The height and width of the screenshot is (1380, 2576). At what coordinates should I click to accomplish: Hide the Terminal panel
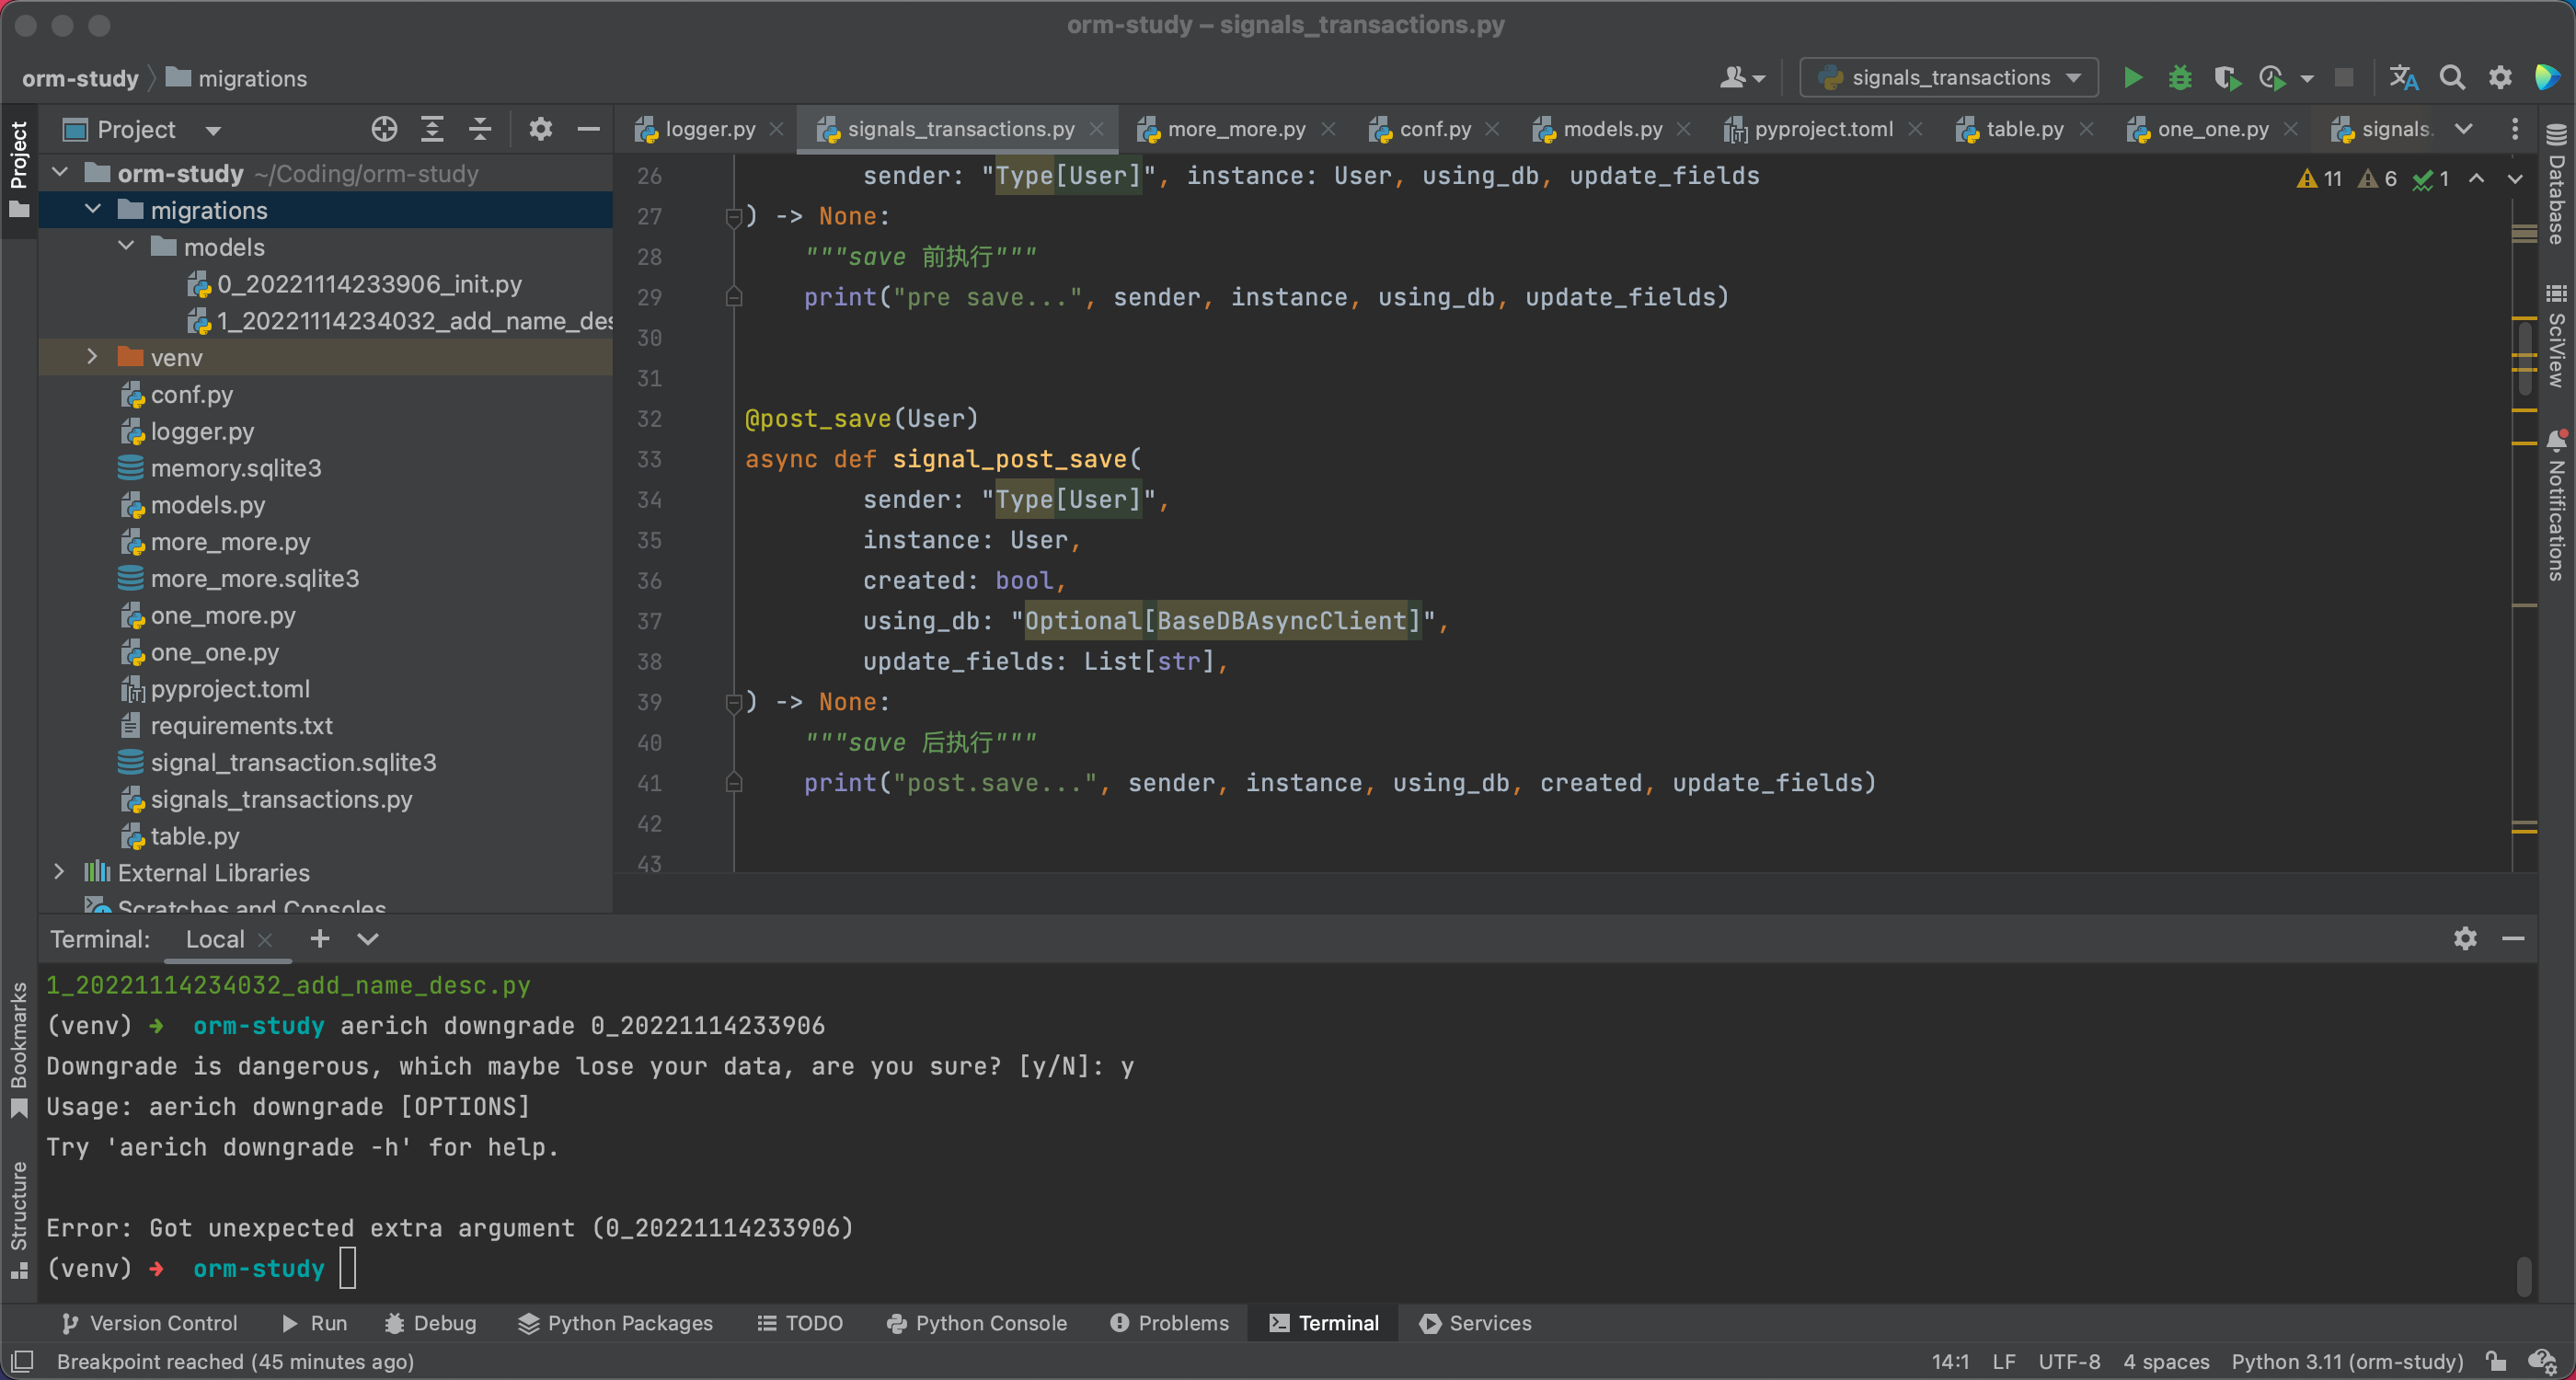tap(2513, 938)
